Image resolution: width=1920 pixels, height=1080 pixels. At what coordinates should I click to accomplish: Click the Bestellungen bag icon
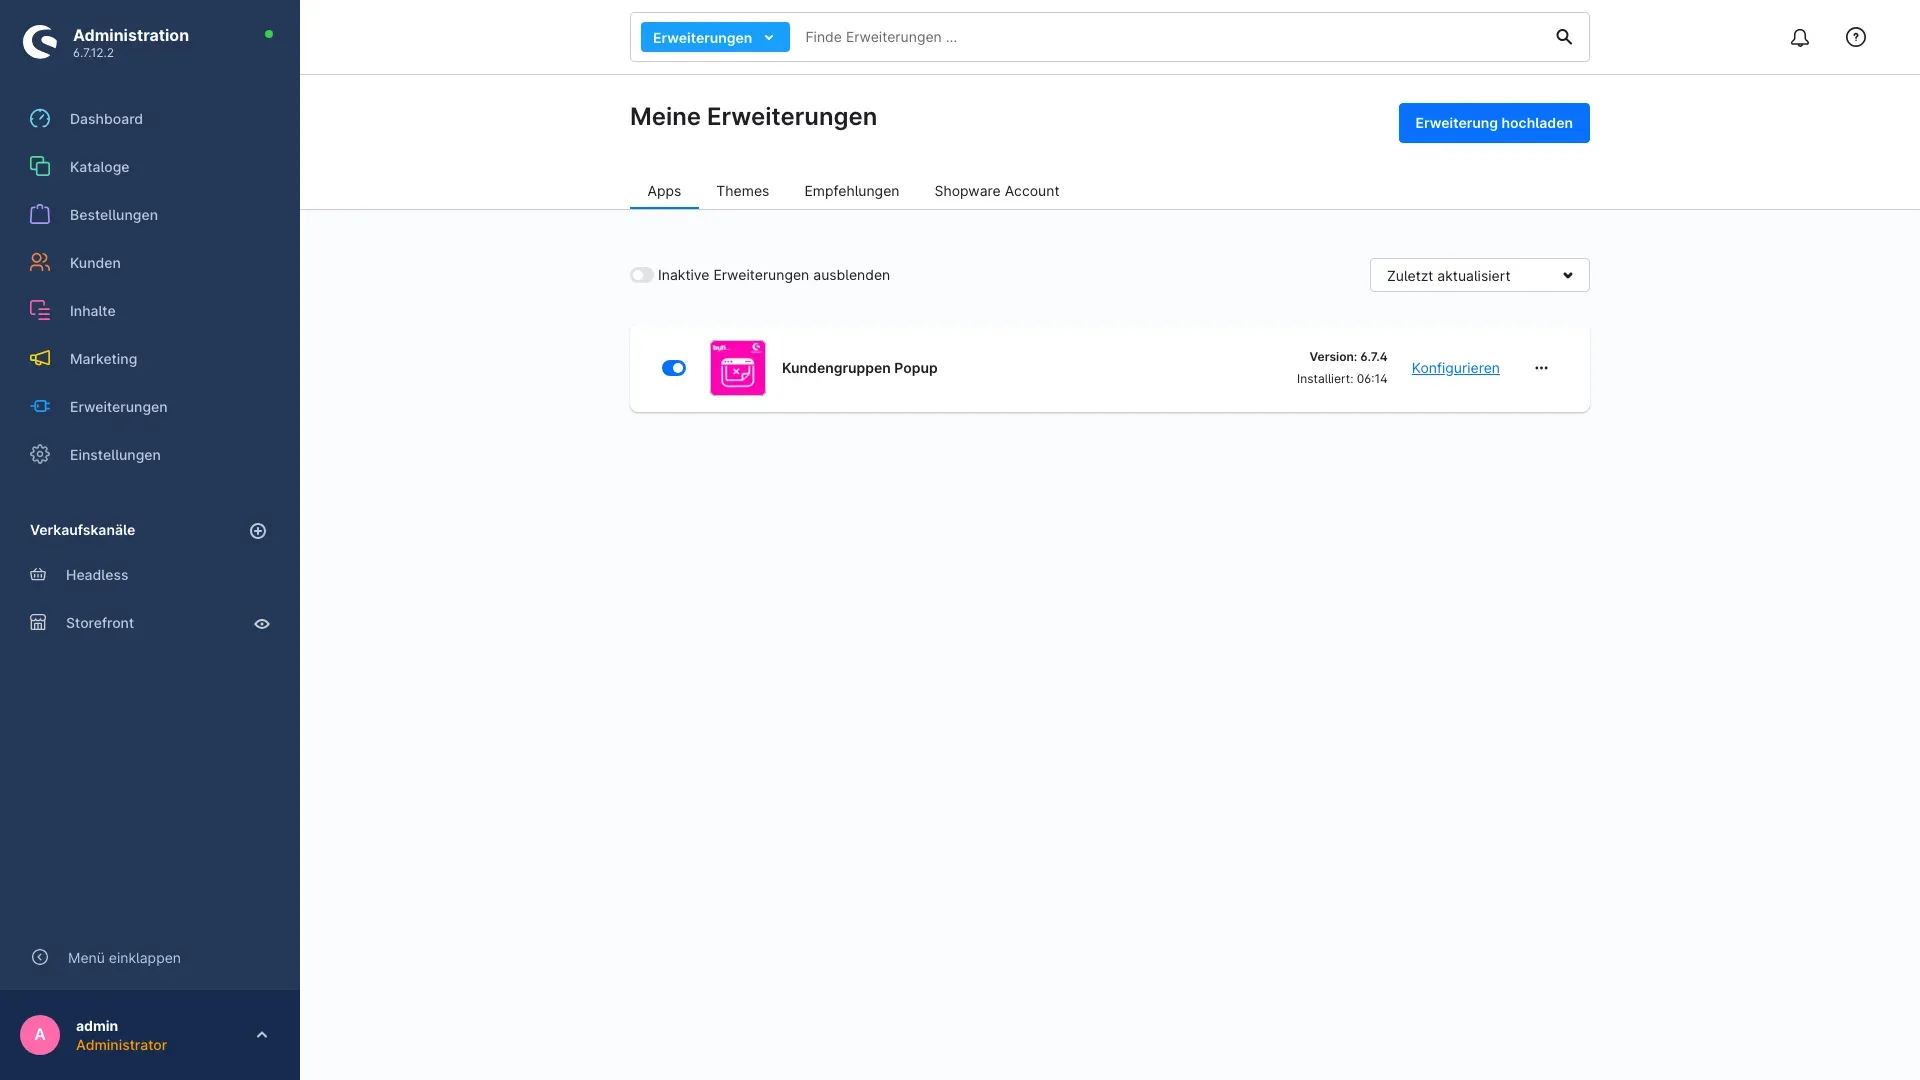pyautogui.click(x=40, y=215)
